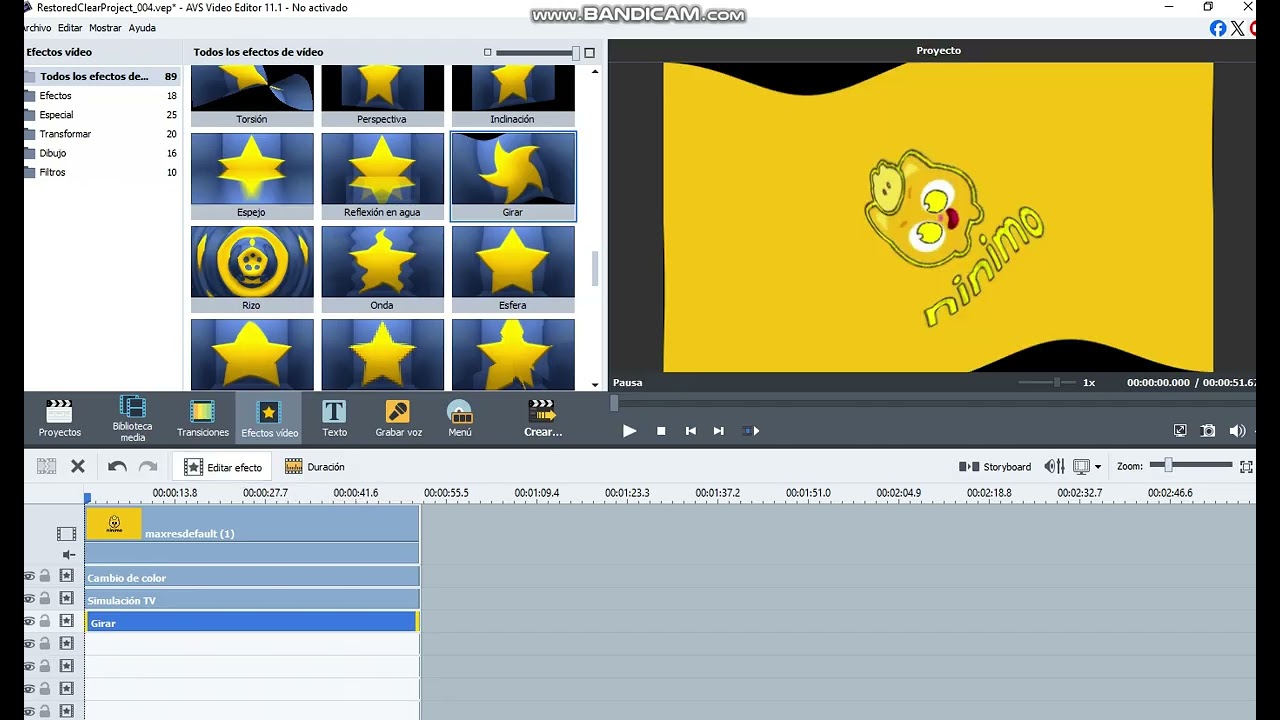This screenshot has height=720, width=1280.
Task: Open the Archivo menu
Action: [36, 28]
